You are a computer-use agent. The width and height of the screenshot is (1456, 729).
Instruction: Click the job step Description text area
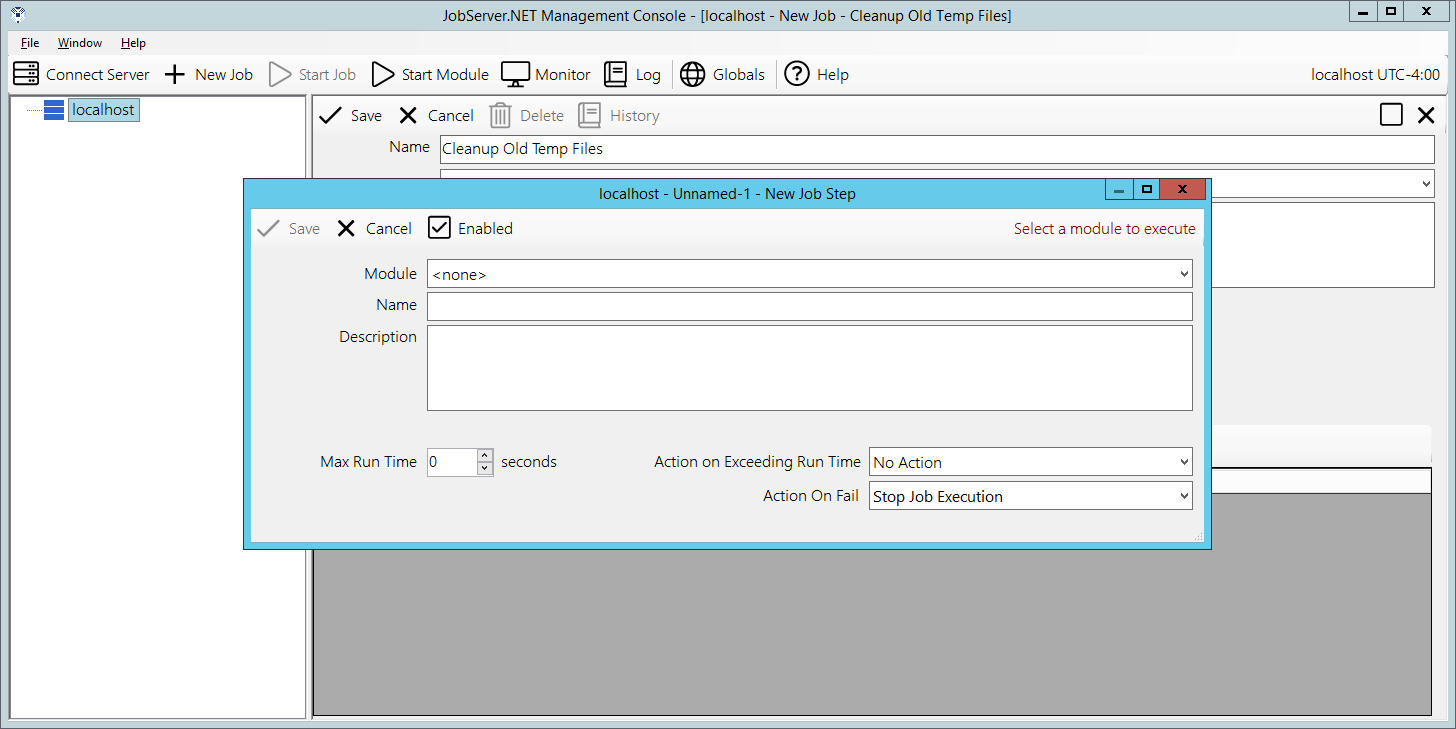point(809,367)
